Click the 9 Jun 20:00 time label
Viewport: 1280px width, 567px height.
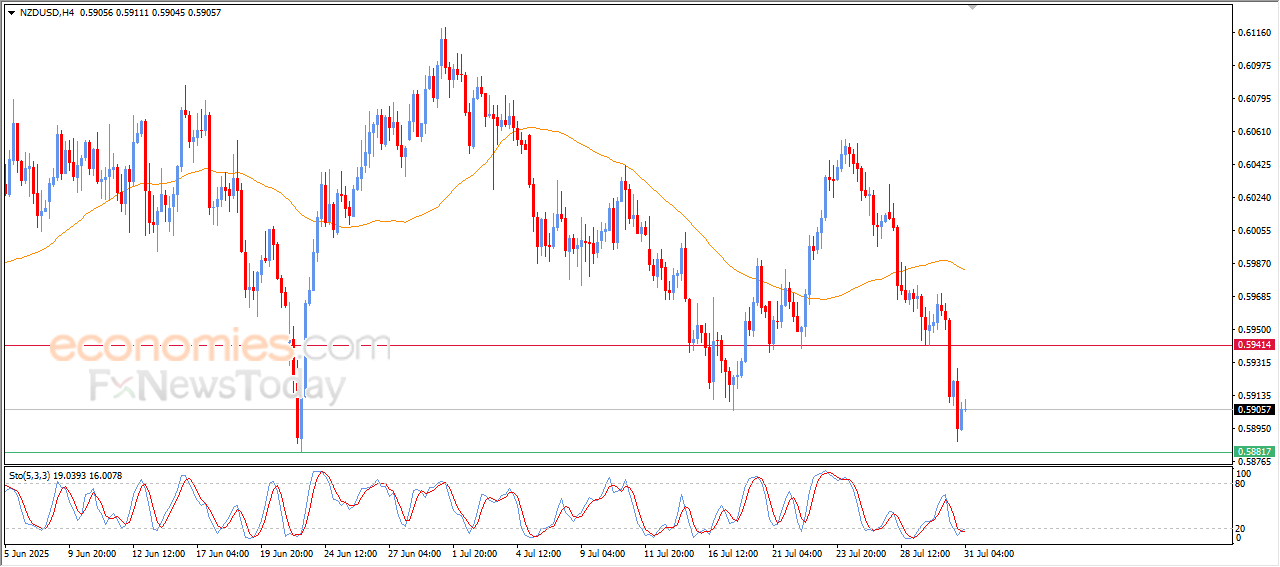(93, 553)
